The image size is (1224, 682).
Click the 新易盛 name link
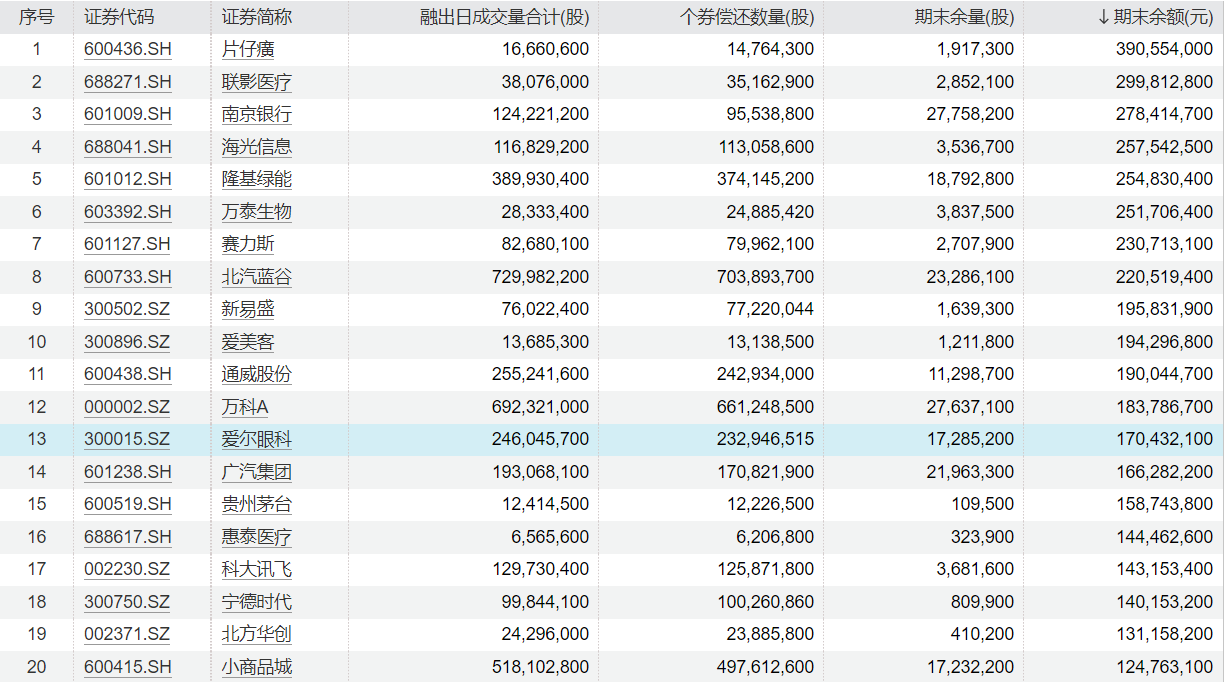[248, 309]
